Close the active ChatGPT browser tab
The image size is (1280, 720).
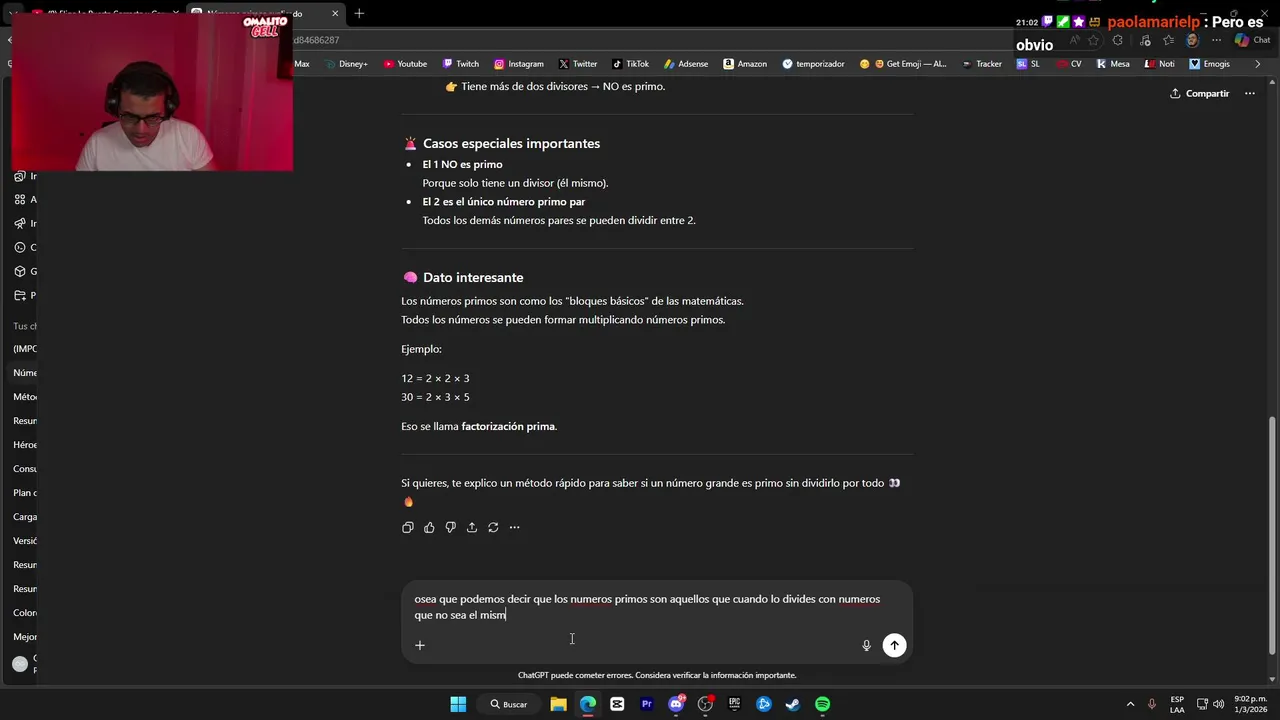click(x=335, y=14)
